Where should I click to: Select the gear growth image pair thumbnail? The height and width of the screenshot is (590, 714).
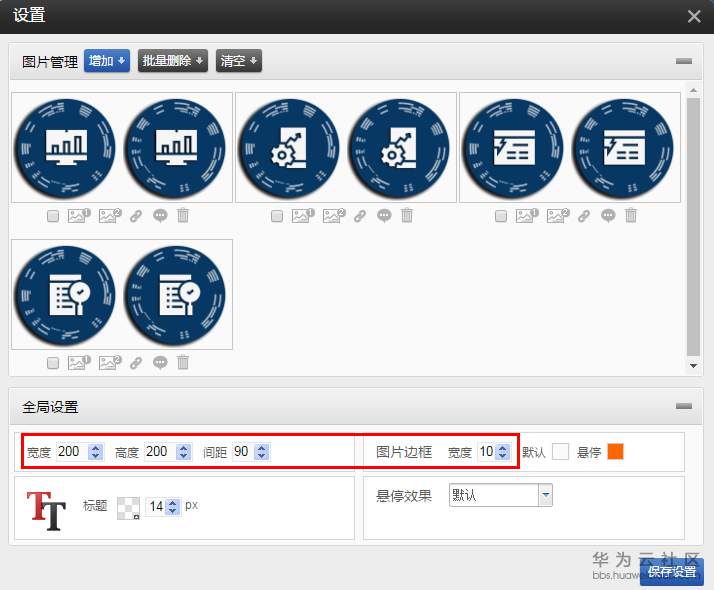tap(346, 148)
